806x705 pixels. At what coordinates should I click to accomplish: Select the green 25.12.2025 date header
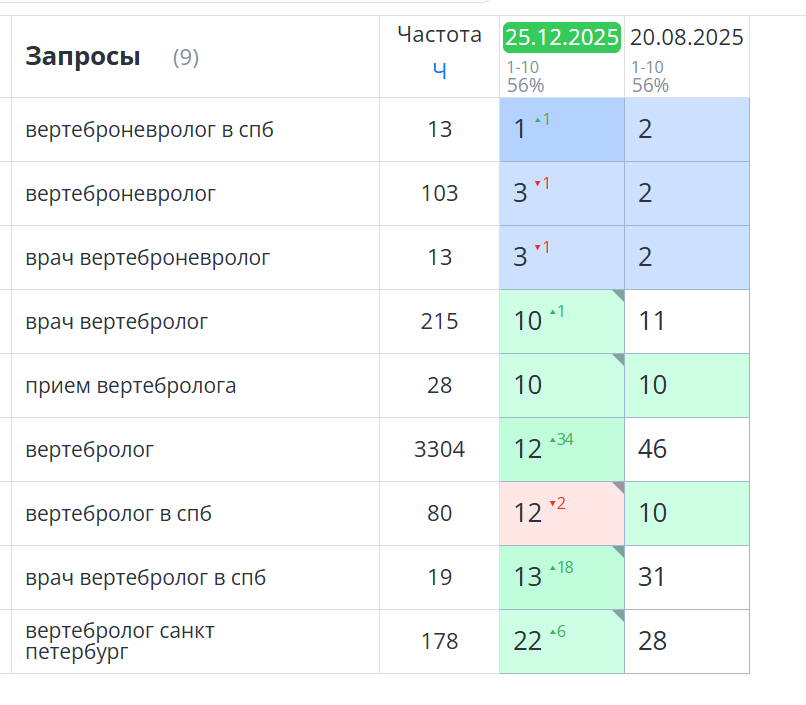tap(562, 38)
